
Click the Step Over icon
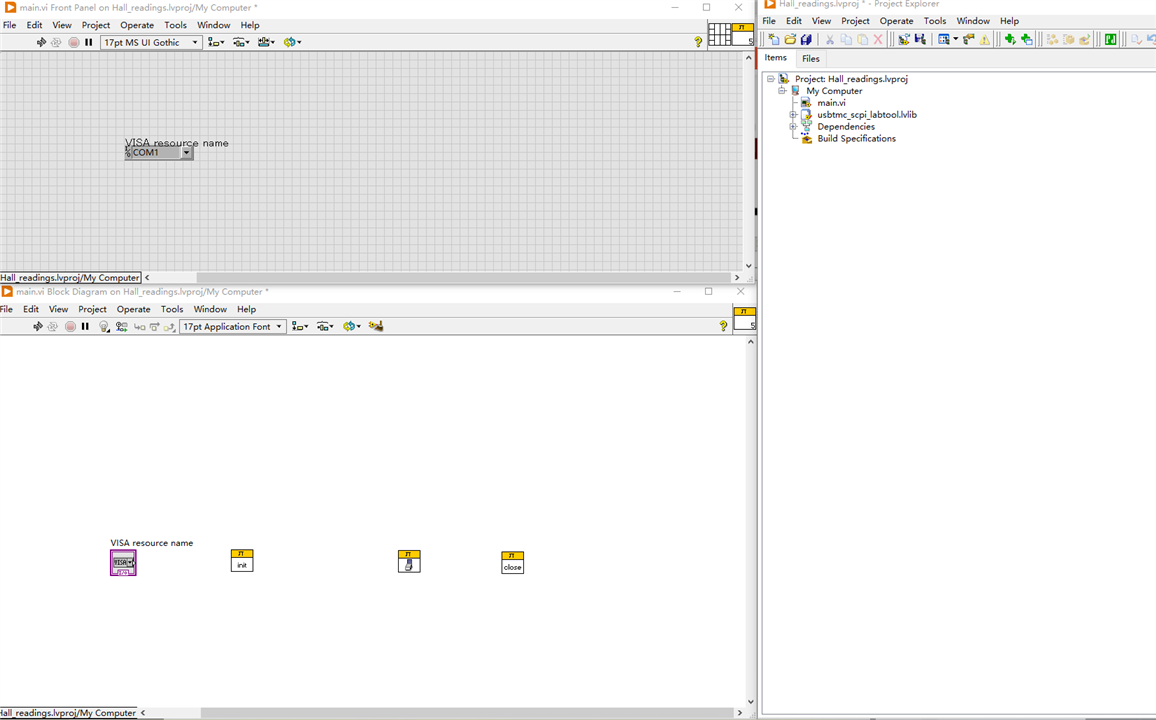tap(154, 326)
